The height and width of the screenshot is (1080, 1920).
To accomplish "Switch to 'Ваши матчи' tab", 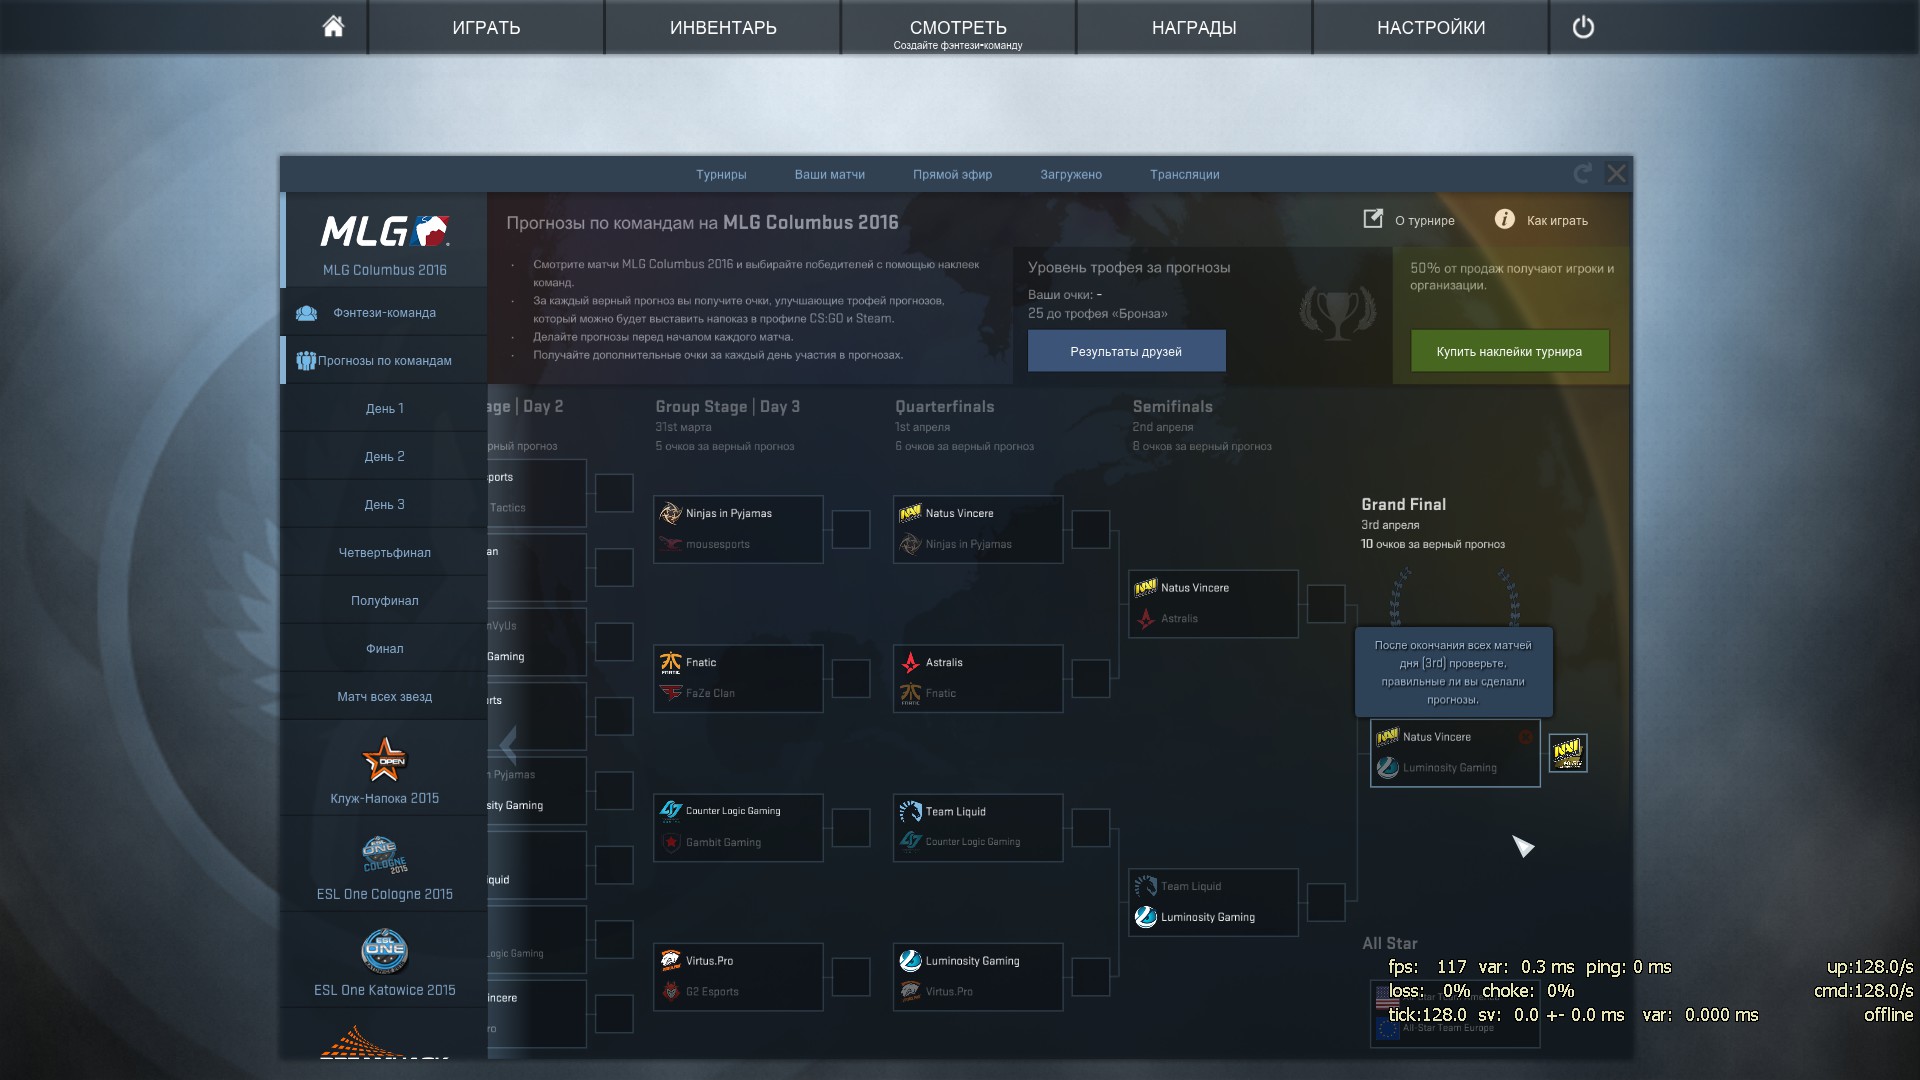I will pyautogui.click(x=829, y=174).
